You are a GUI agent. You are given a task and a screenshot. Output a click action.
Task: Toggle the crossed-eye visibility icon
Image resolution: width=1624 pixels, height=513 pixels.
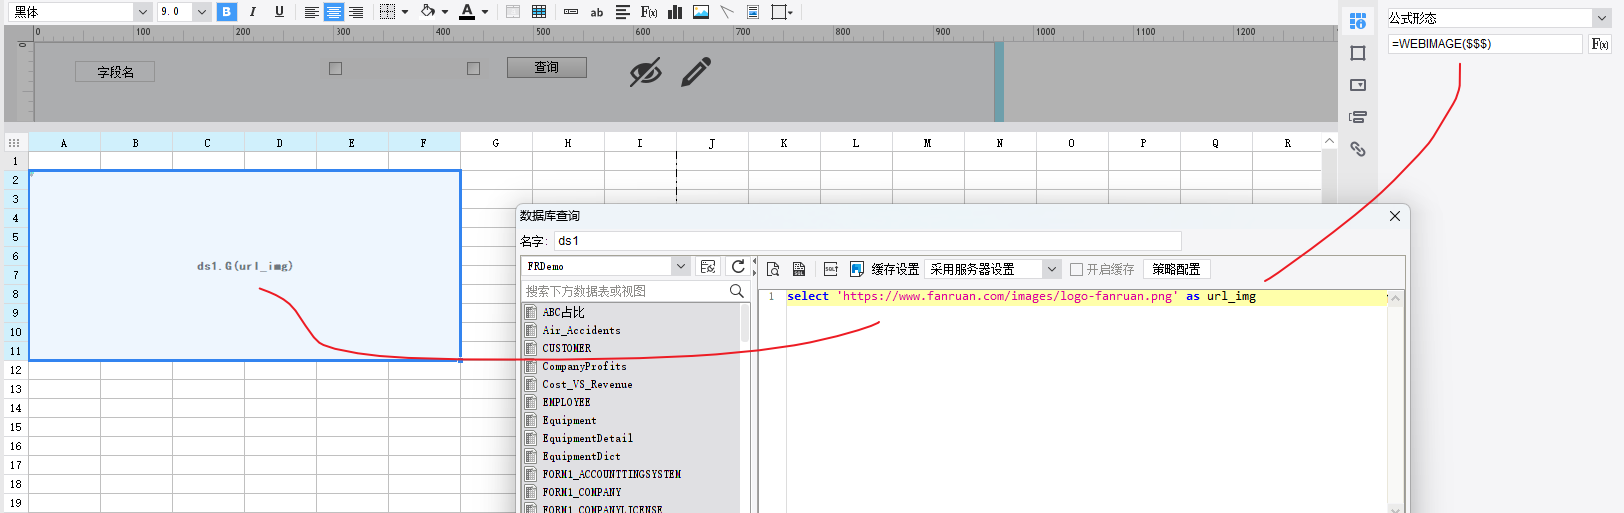point(645,72)
